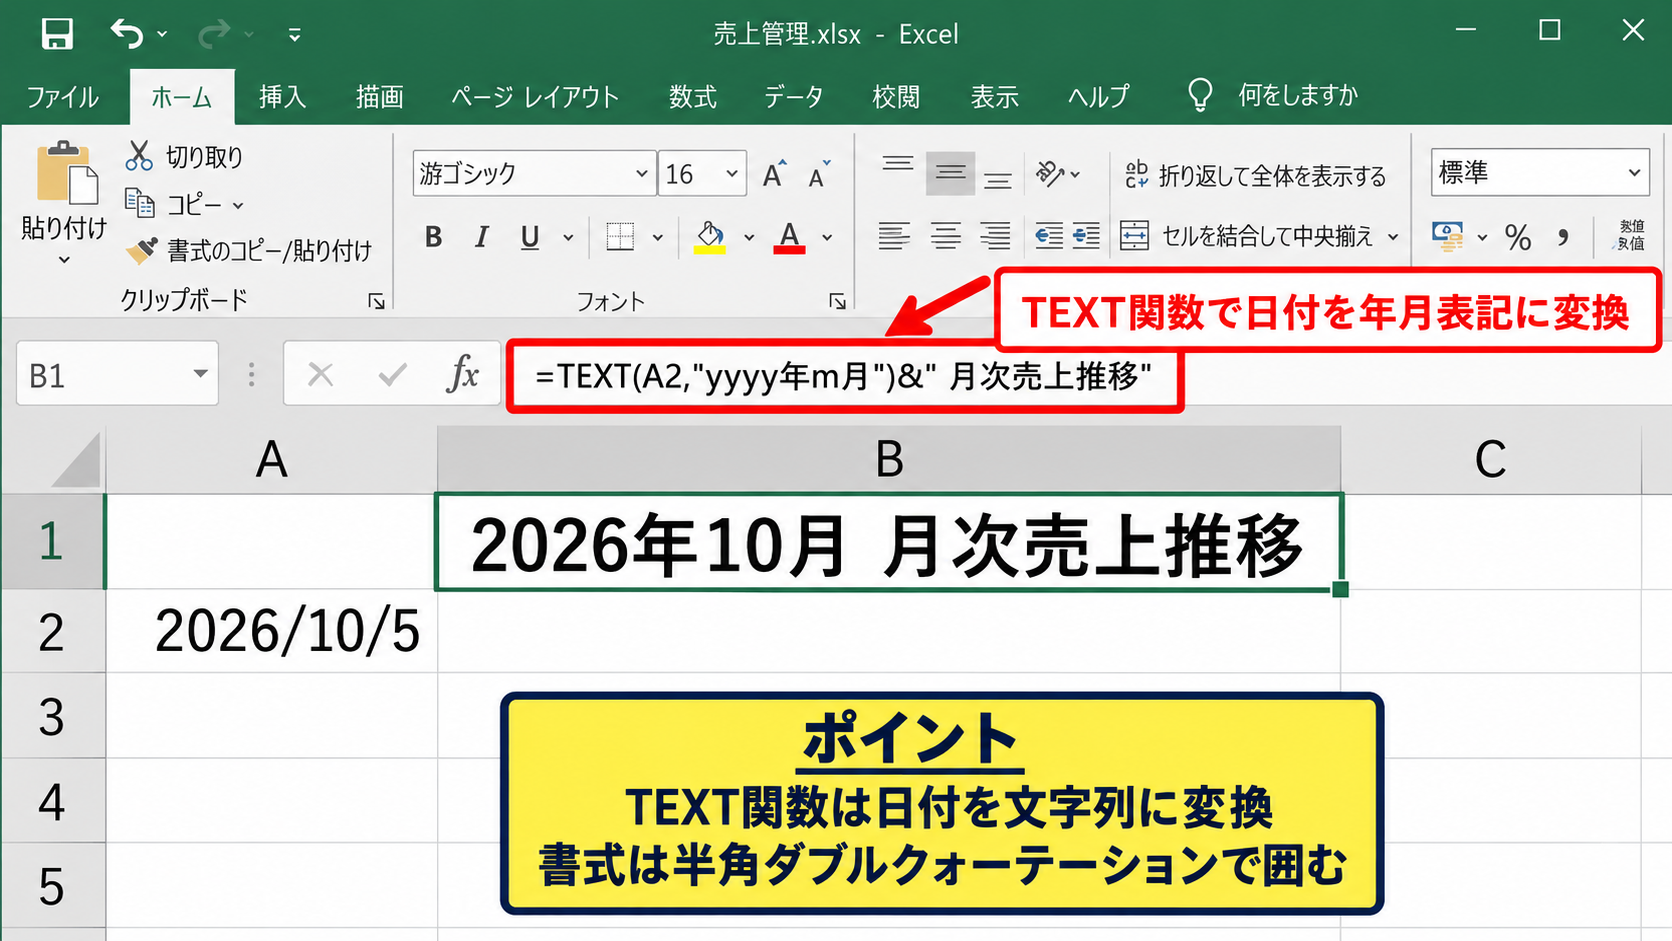Toggle Underline formatting
This screenshot has height=941, width=1672.
530,237
